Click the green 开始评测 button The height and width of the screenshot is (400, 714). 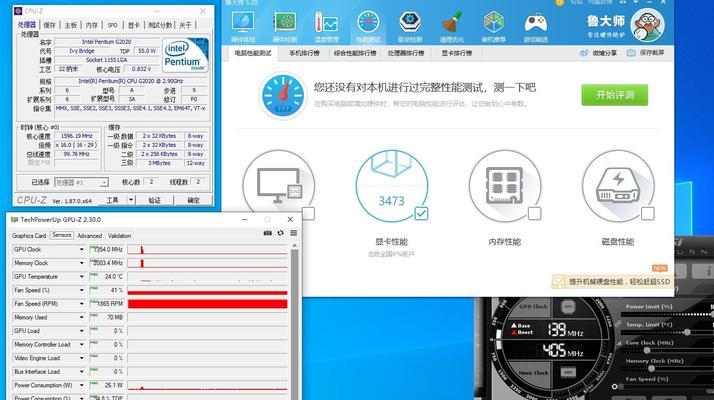click(615, 95)
